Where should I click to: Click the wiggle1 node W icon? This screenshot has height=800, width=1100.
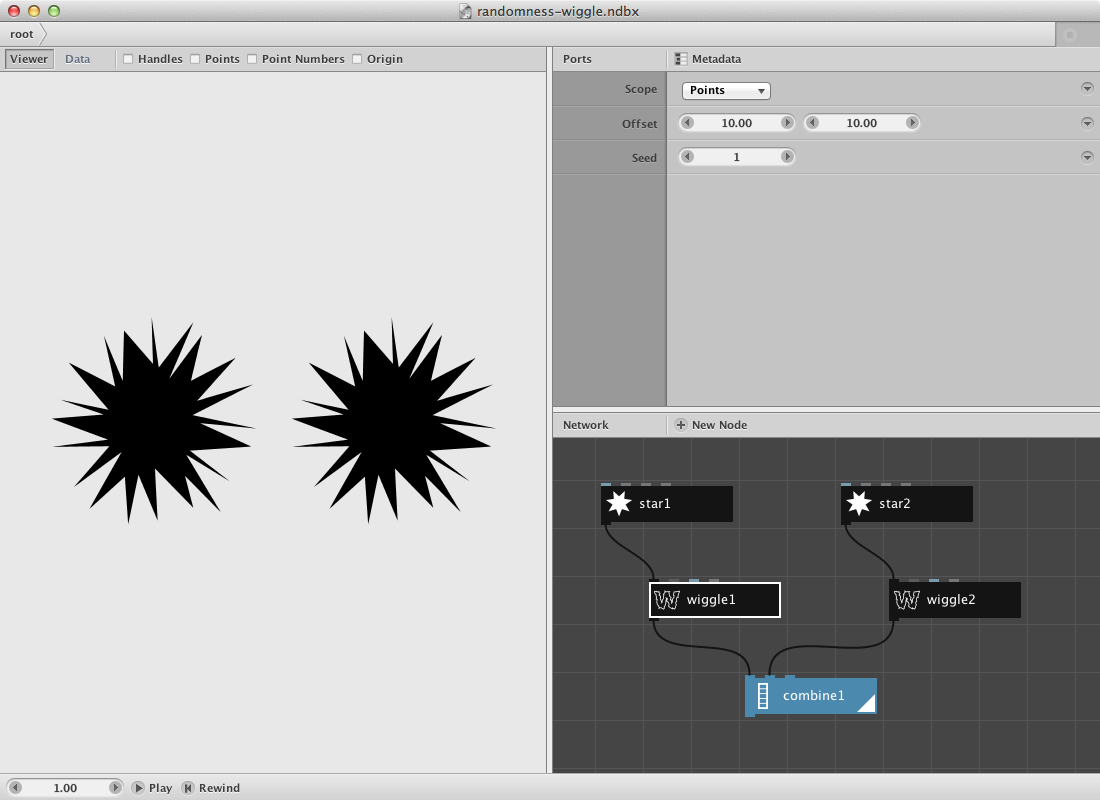[666, 599]
